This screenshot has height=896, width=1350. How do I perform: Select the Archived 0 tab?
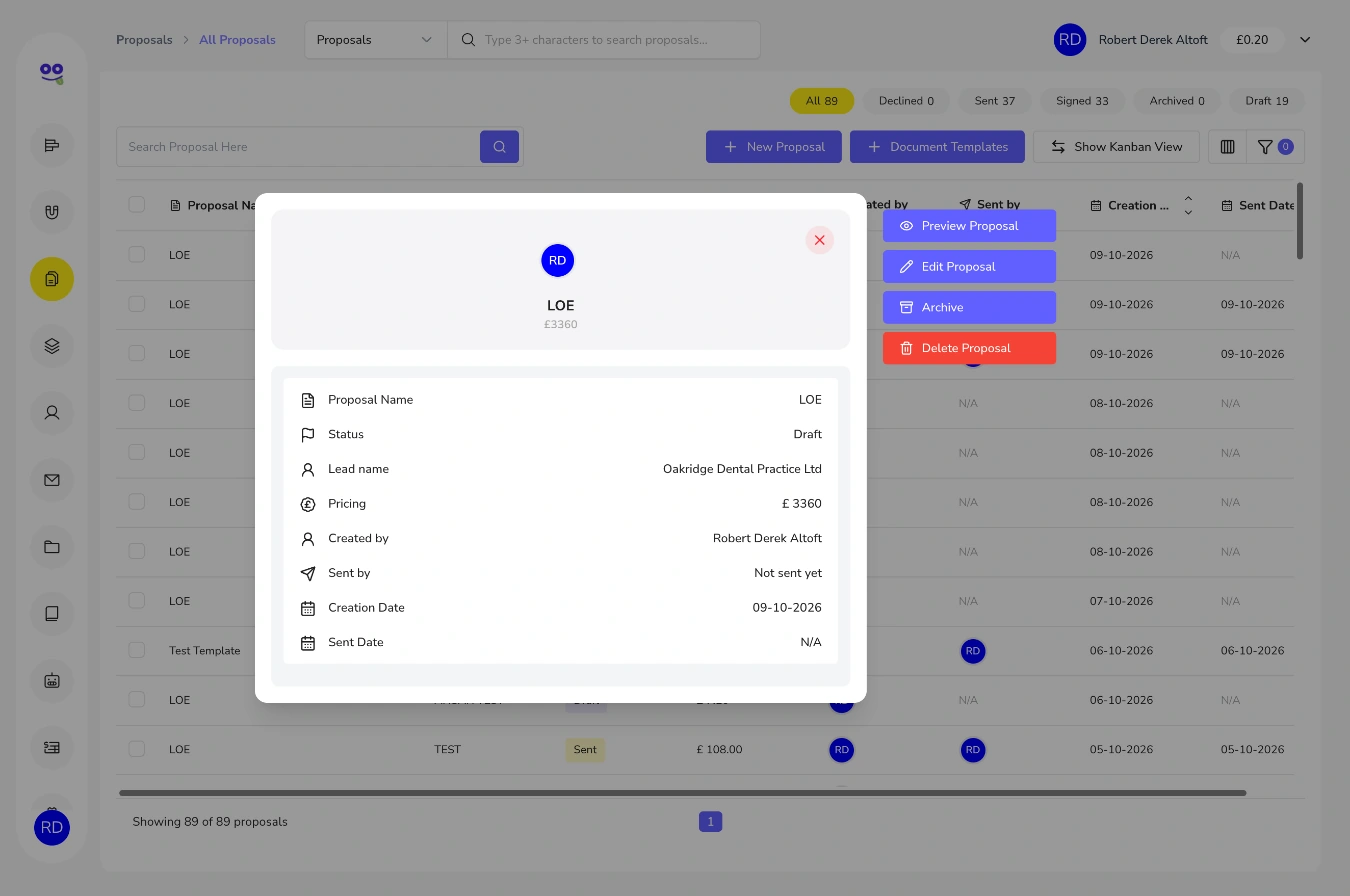(x=1177, y=101)
